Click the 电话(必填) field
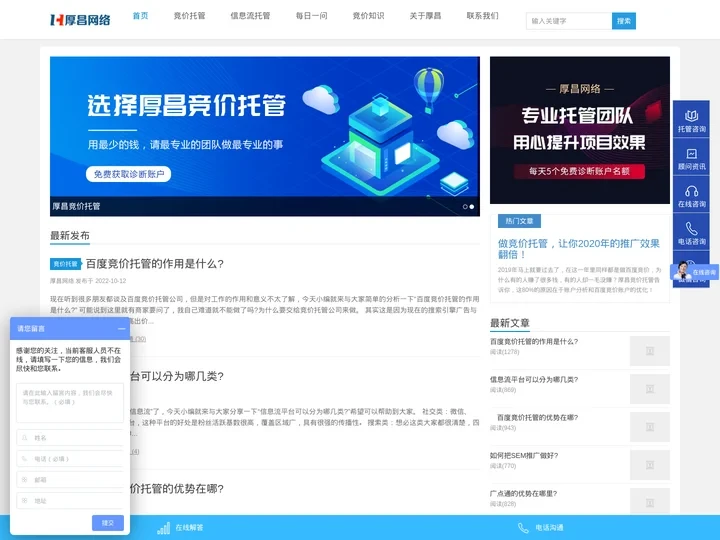The width and height of the screenshot is (720, 540). [x=70, y=459]
